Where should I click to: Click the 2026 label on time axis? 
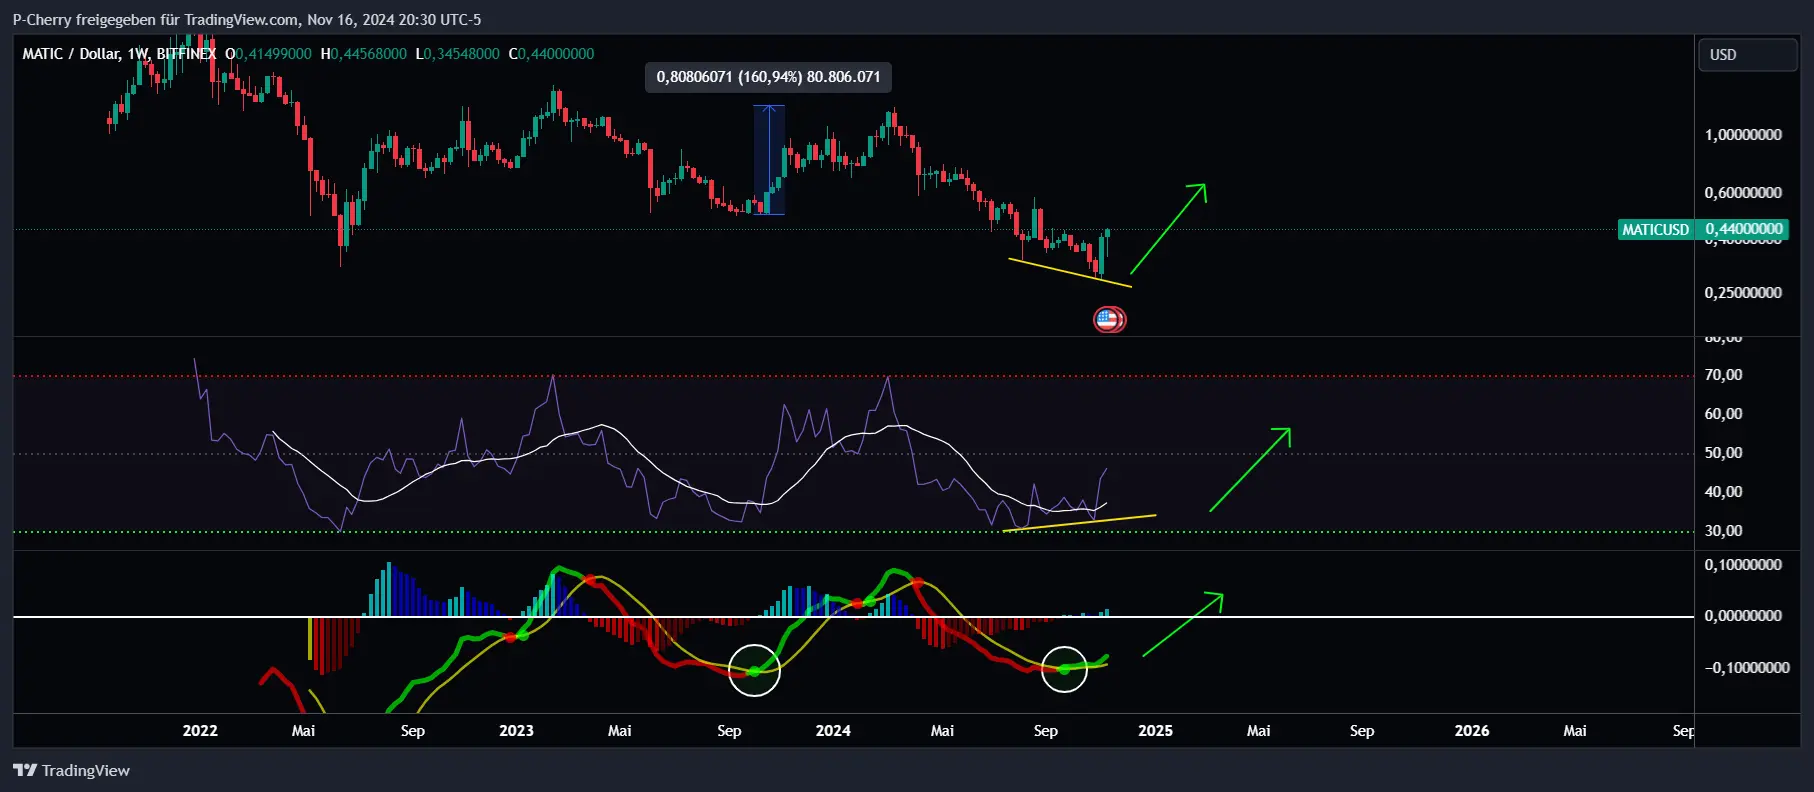(x=1472, y=731)
